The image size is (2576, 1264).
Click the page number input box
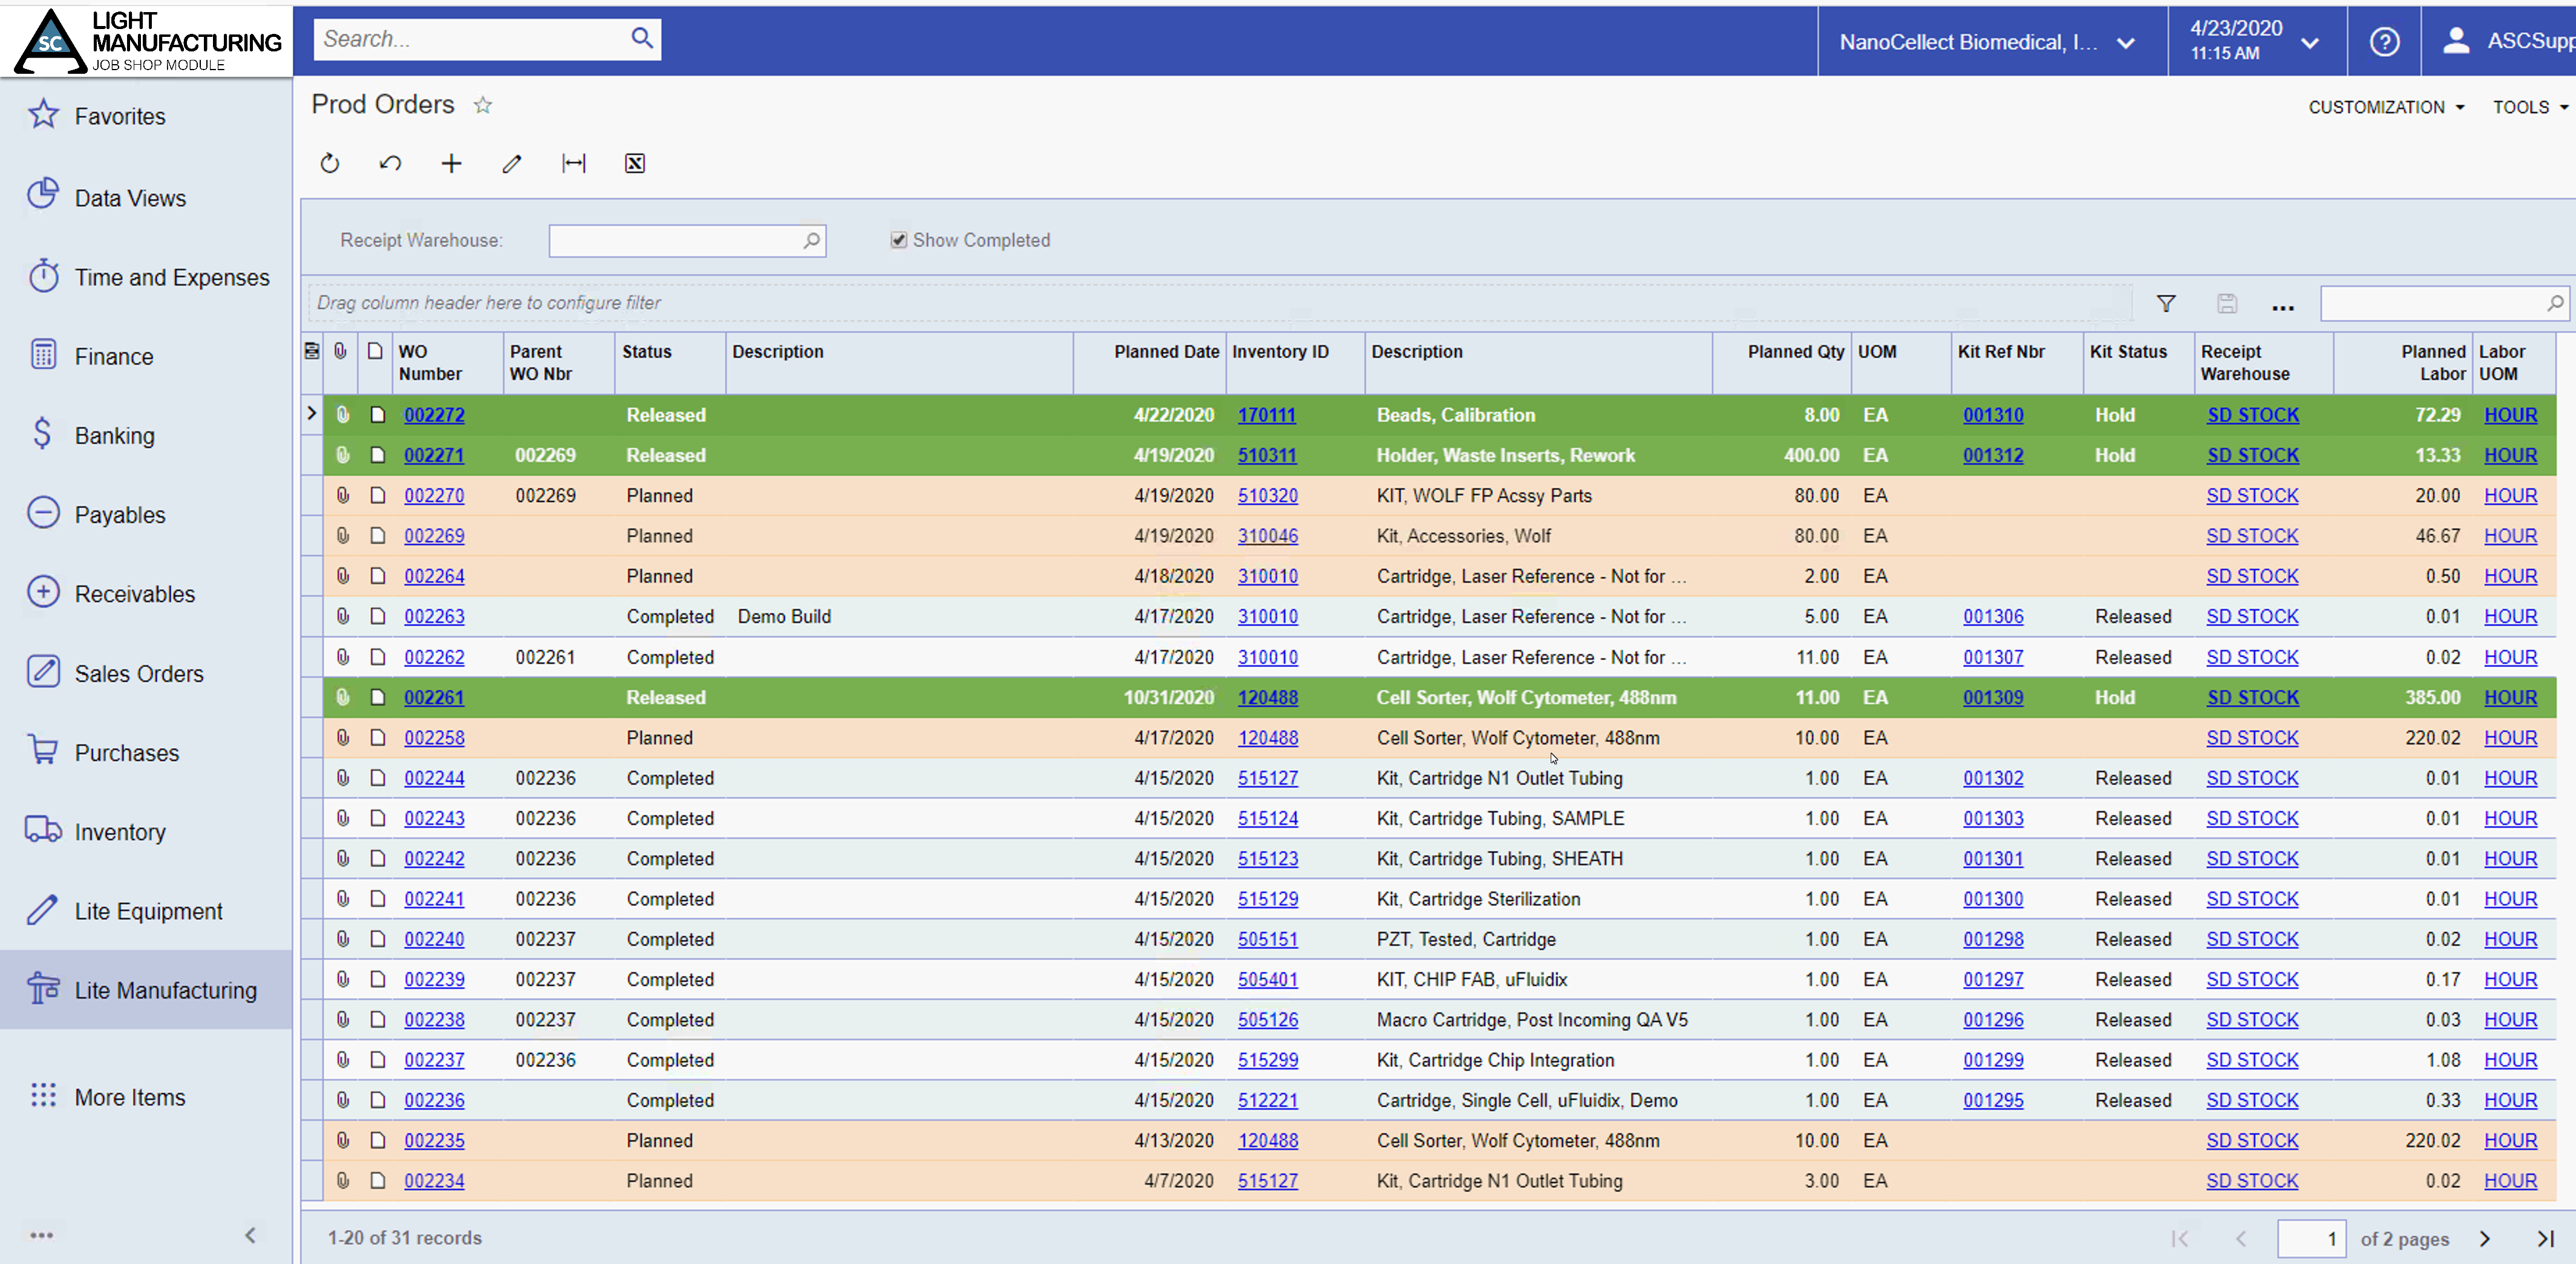[2311, 1238]
